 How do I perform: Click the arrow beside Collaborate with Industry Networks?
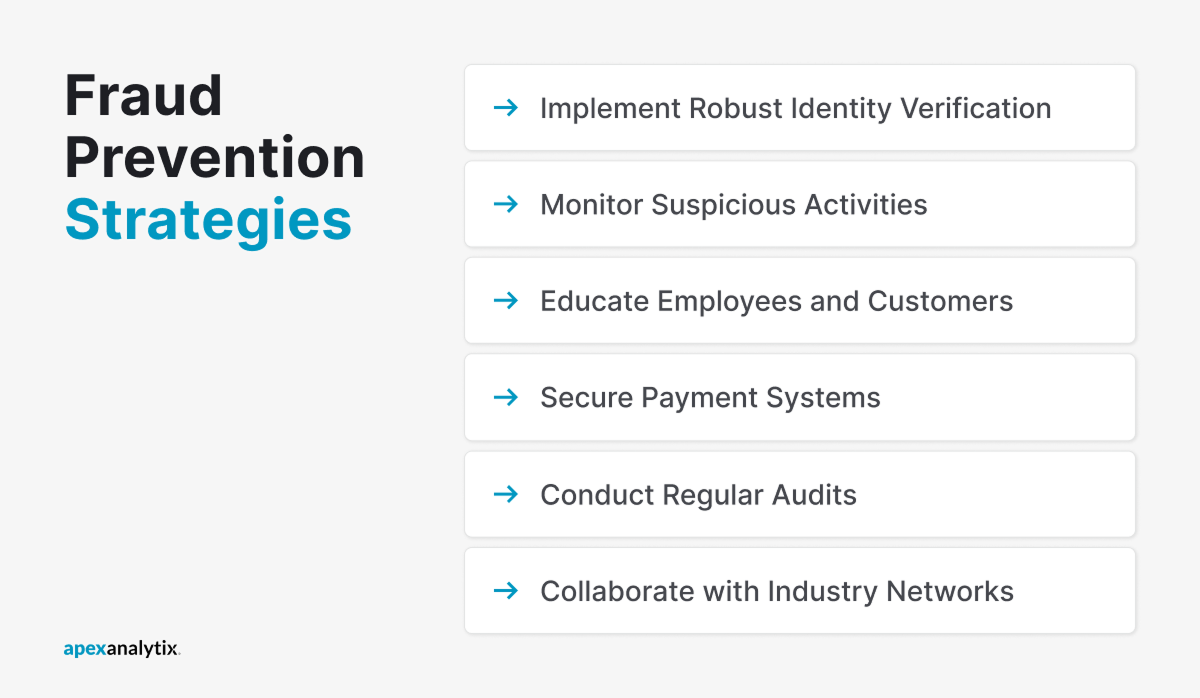click(507, 591)
